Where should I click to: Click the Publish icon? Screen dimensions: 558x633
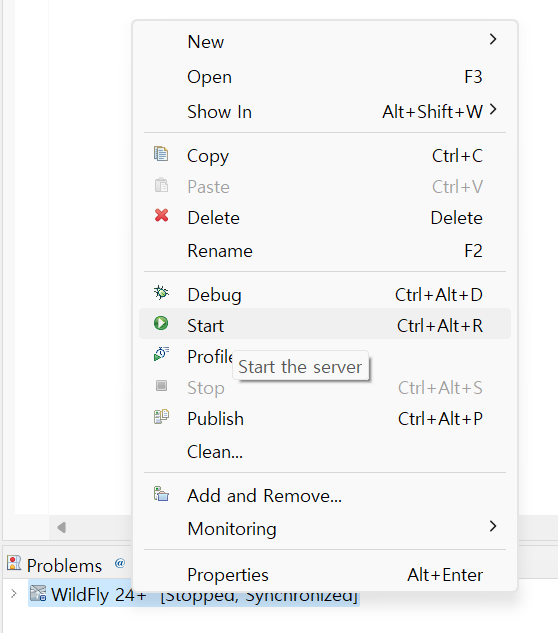[162, 416]
